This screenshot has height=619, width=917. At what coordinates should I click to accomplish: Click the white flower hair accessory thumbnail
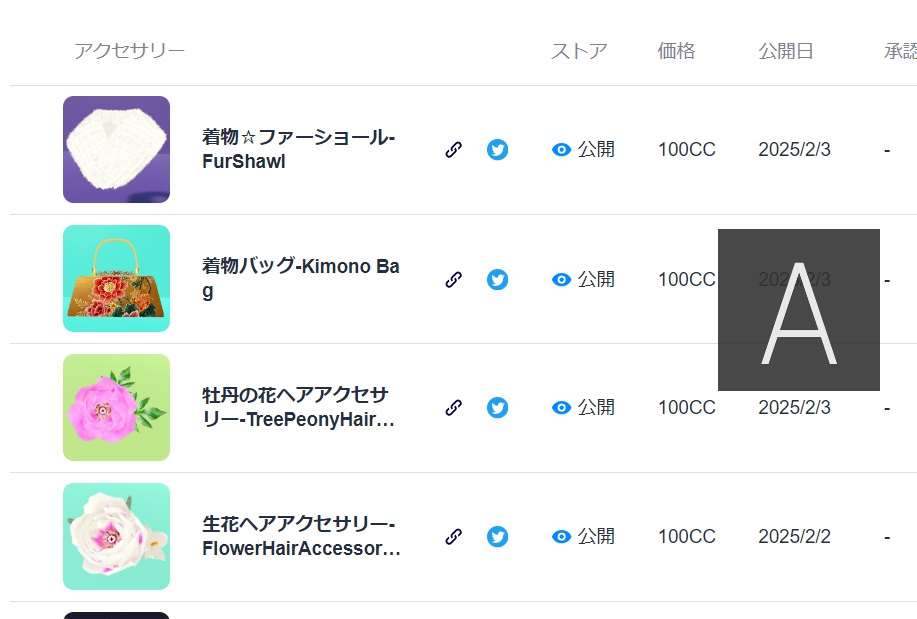pyautogui.click(x=116, y=536)
